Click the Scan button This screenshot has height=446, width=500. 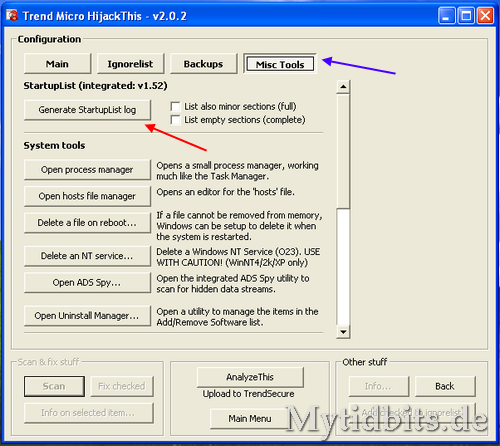point(54,386)
